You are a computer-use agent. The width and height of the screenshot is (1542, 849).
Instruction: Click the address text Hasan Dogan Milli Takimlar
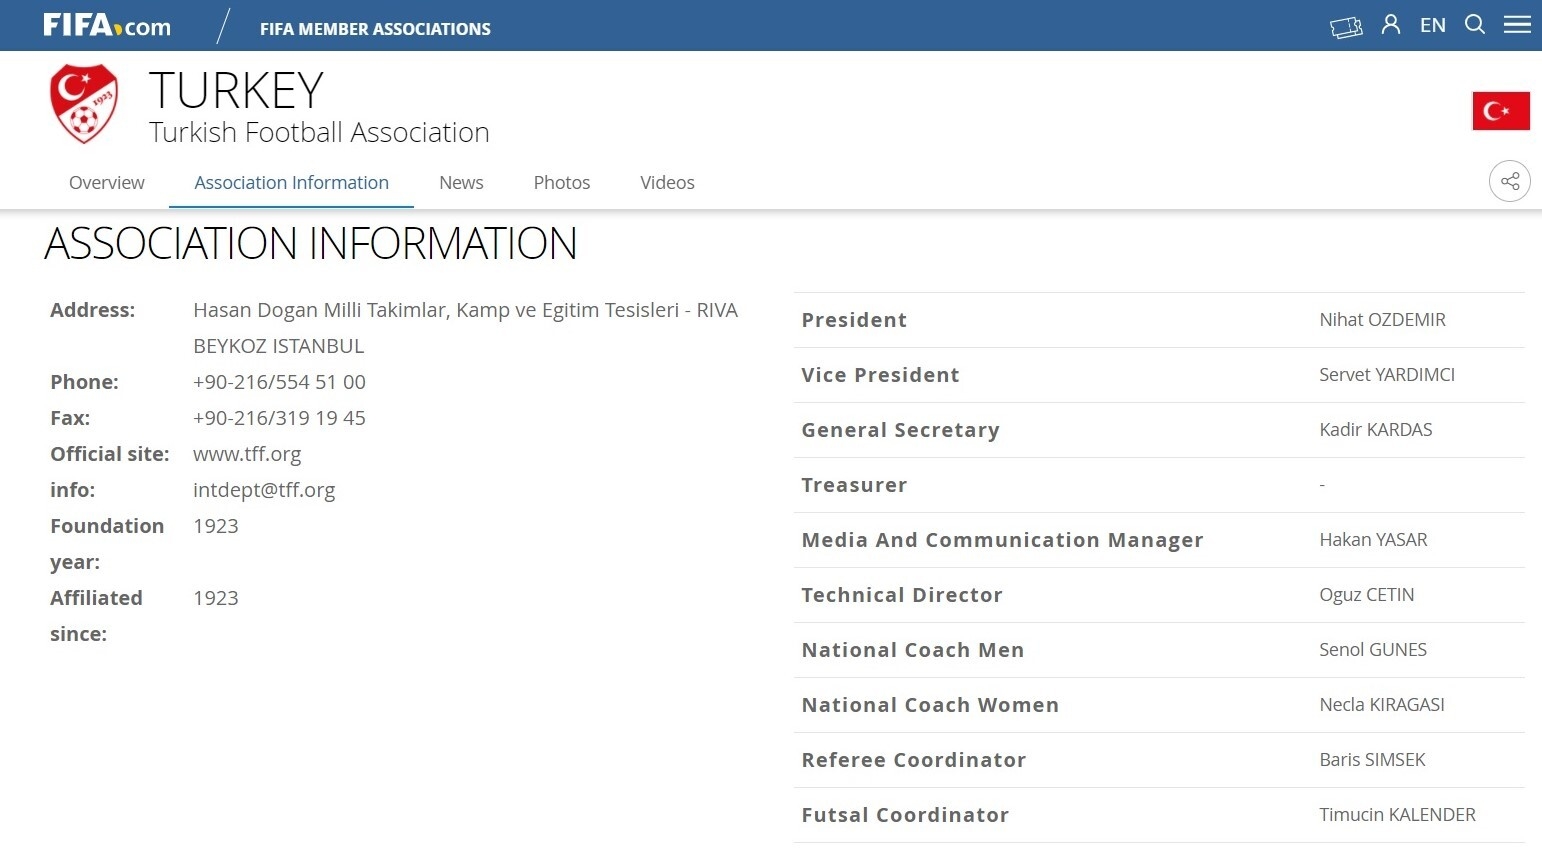(320, 310)
